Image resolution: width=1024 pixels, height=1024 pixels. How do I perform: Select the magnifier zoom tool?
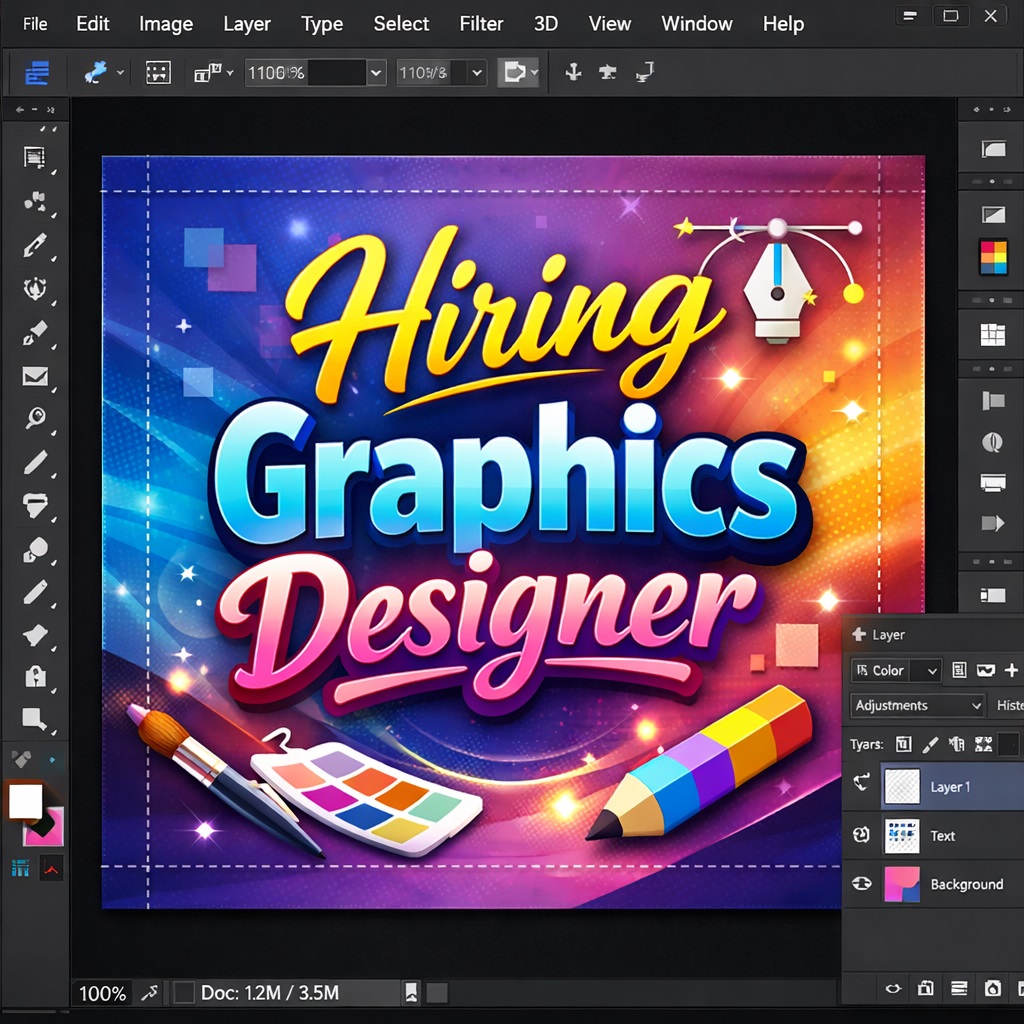click(35, 418)
